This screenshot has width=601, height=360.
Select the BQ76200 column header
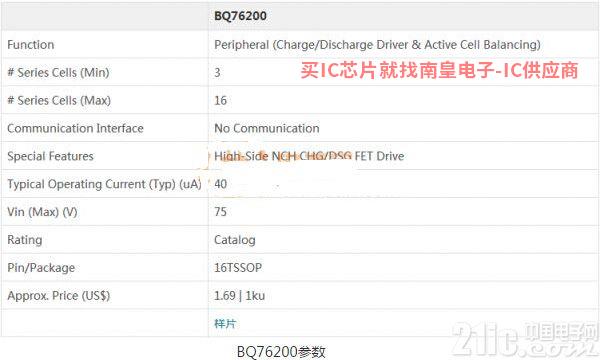tap(240, 16)
